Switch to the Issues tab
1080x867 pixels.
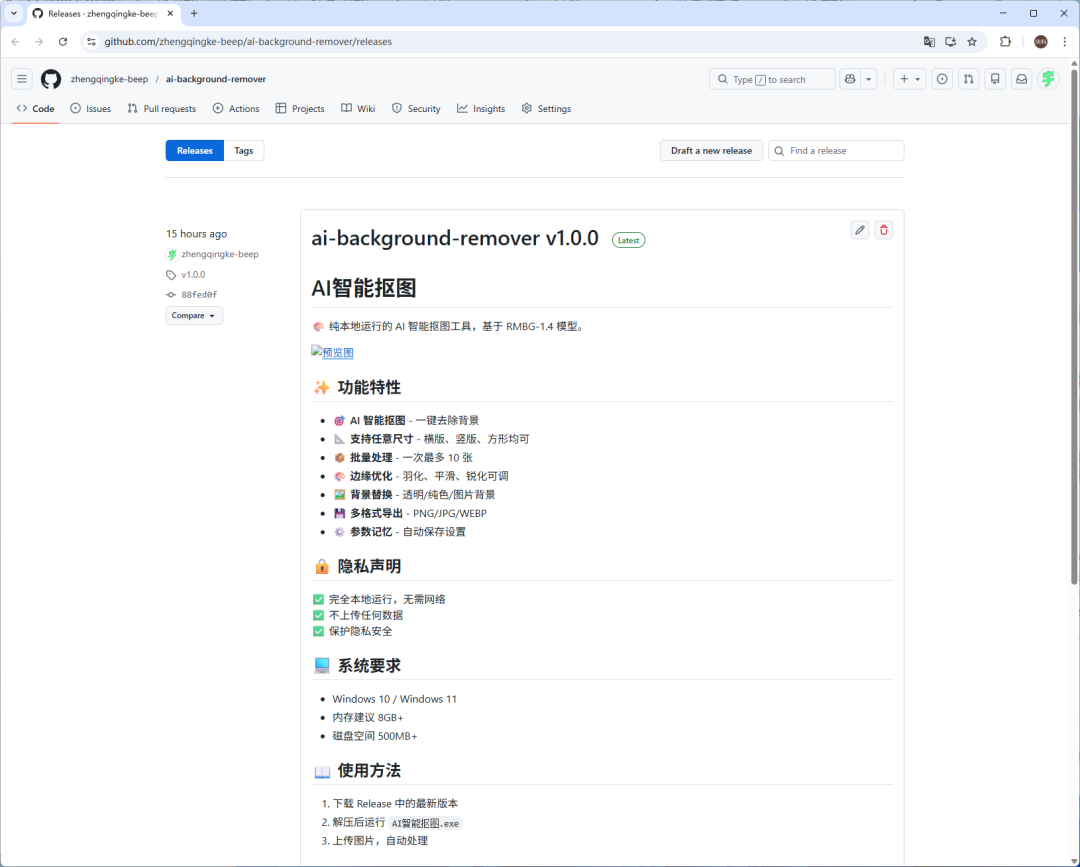tap(90, 109)
